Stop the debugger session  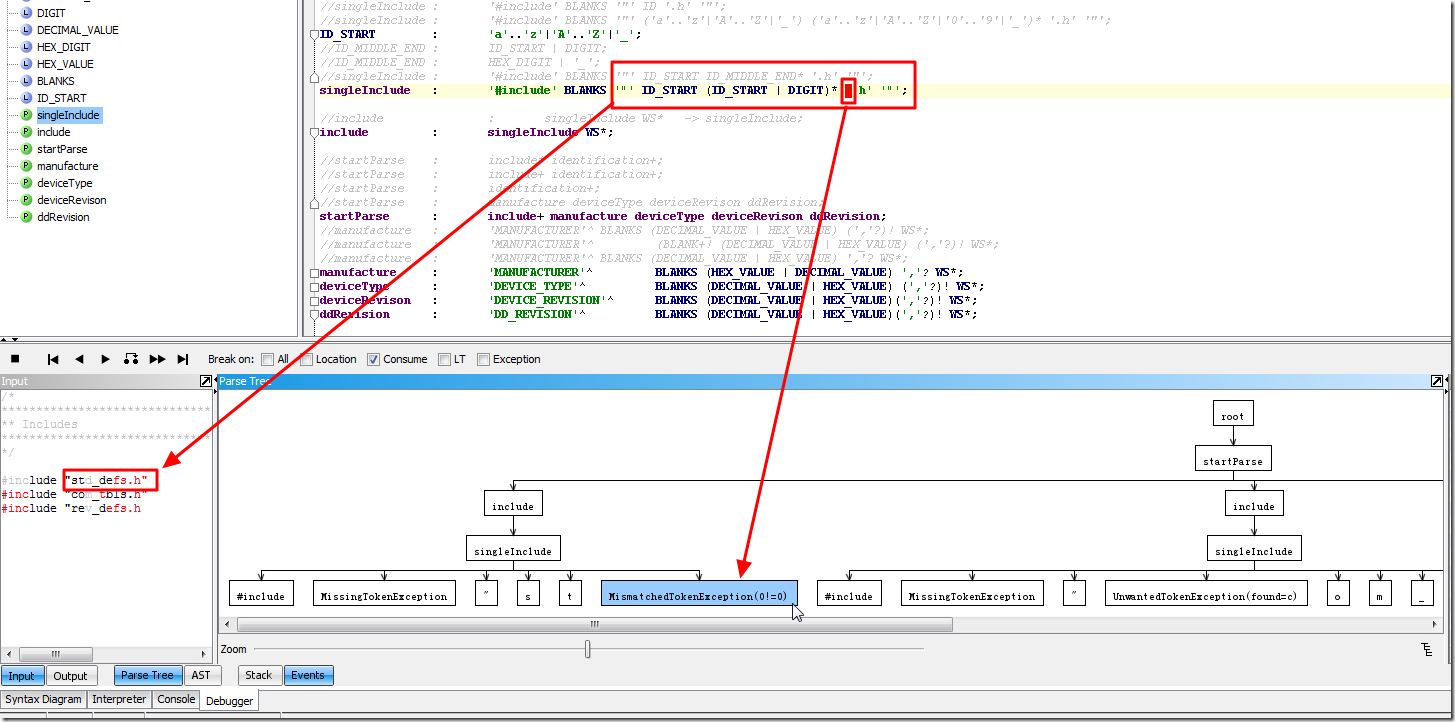15,359
